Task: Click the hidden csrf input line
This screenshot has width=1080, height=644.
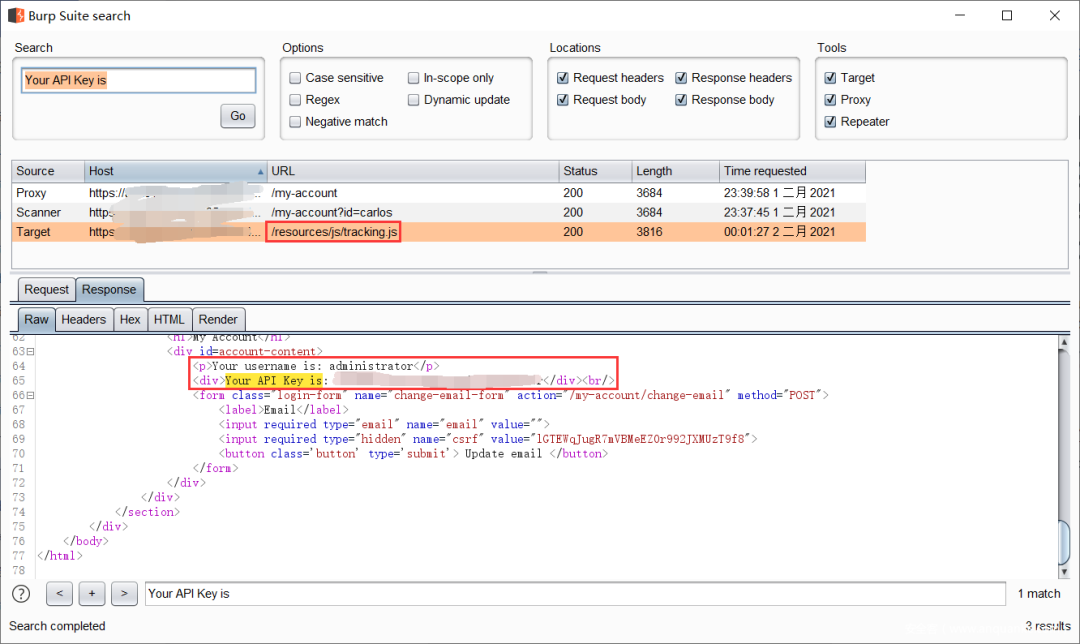Action: [488, 439]
